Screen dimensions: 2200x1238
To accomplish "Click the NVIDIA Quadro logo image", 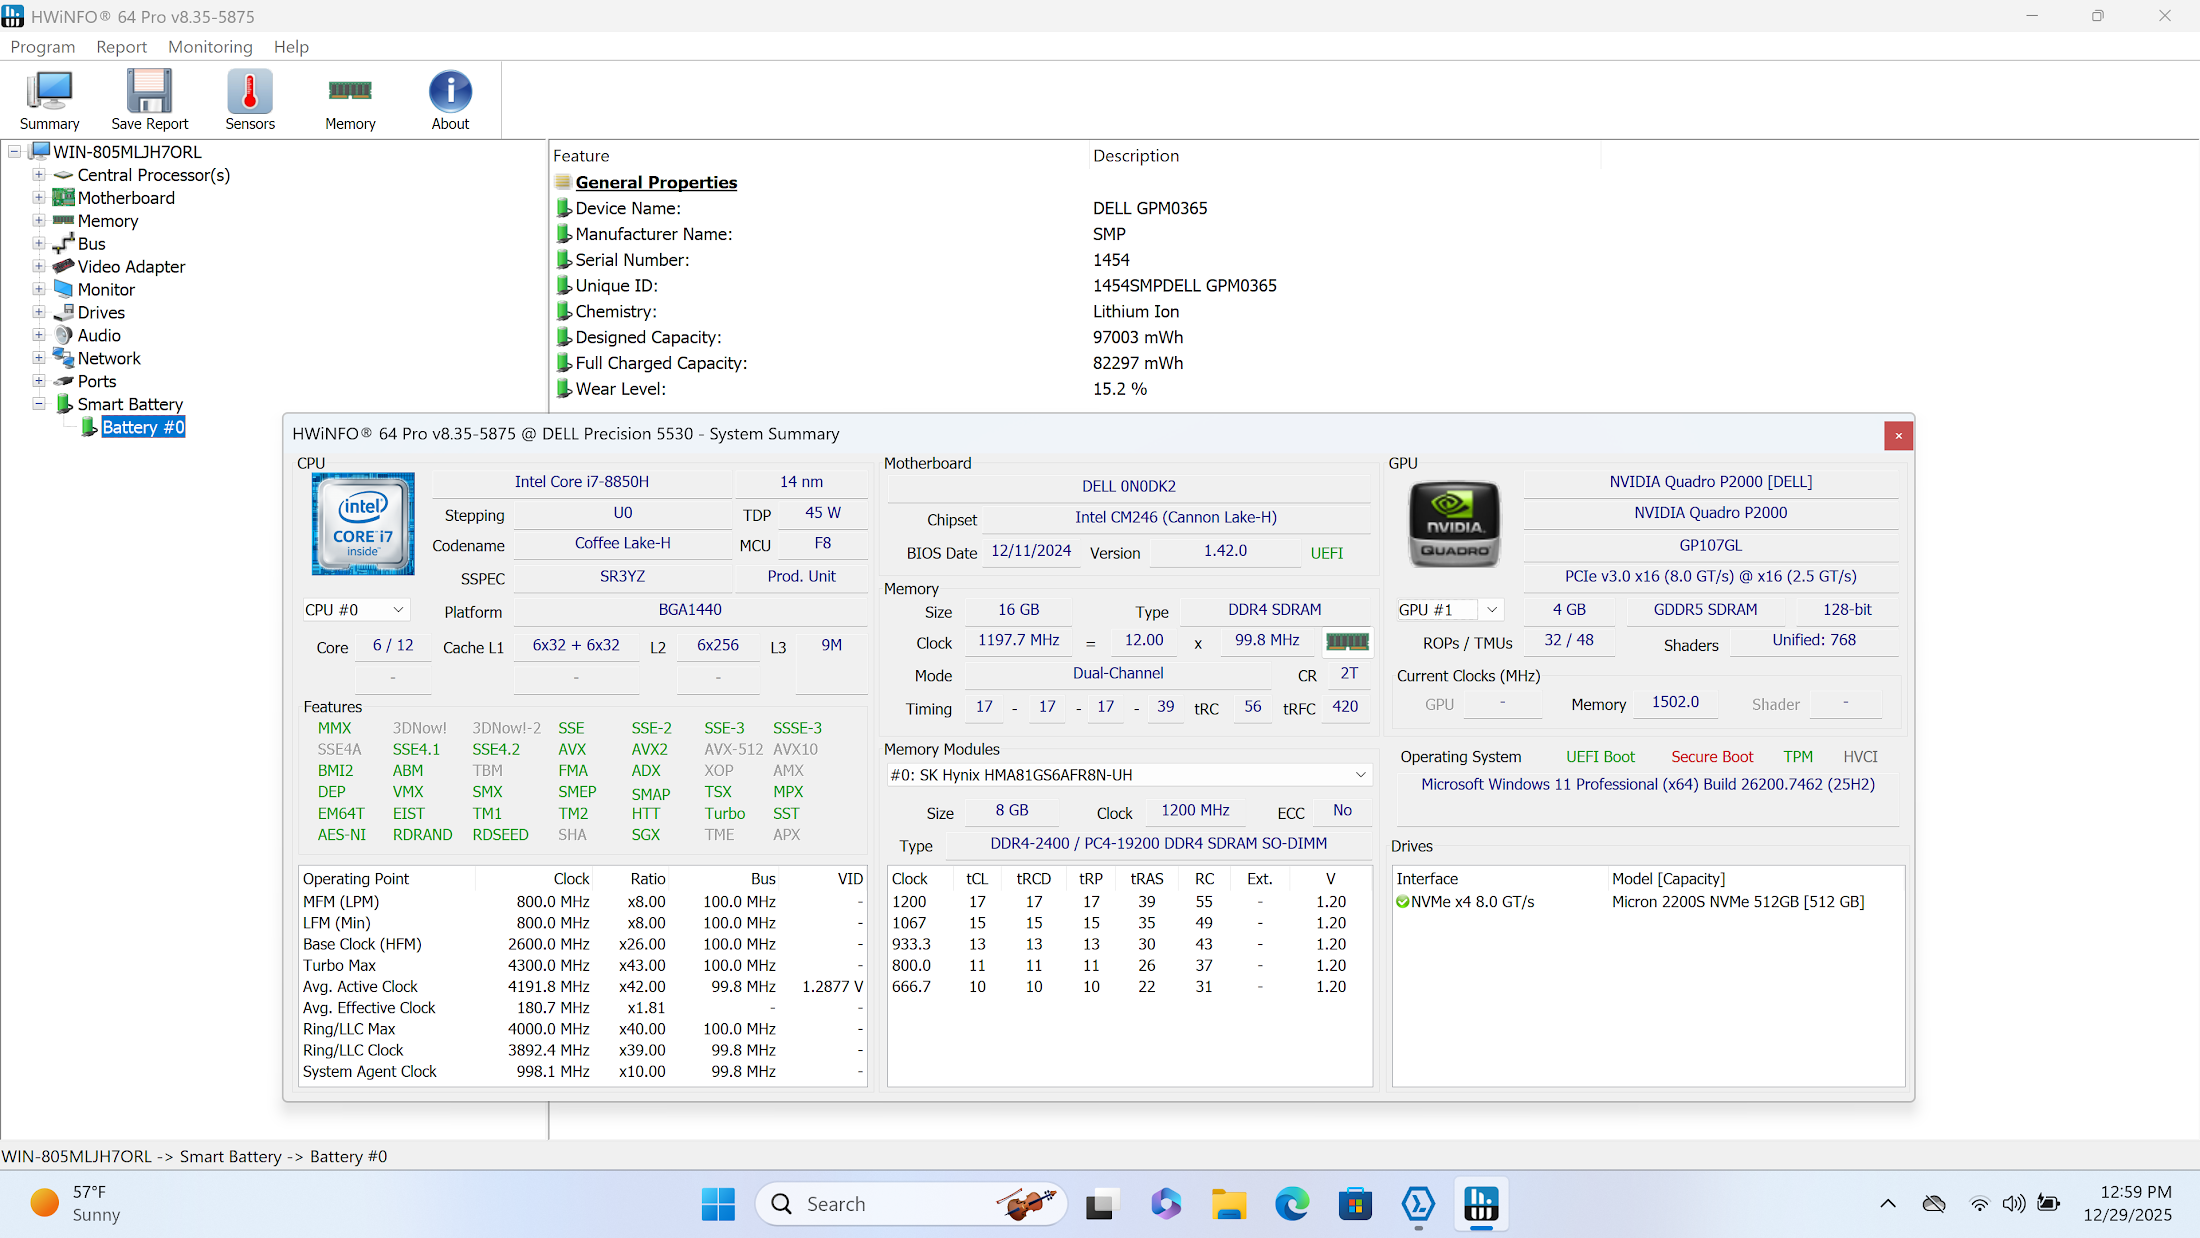I will (x=1454, y=524).
